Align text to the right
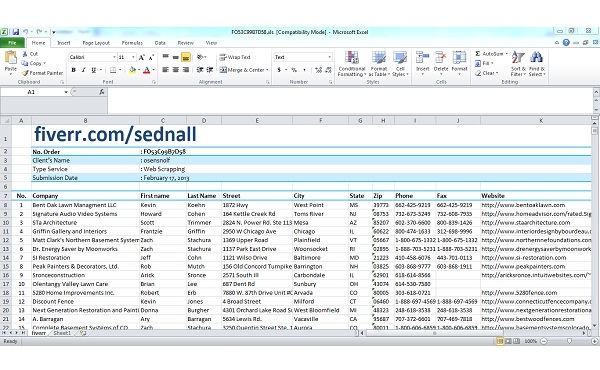600x370 pixels. coord(186,70)
